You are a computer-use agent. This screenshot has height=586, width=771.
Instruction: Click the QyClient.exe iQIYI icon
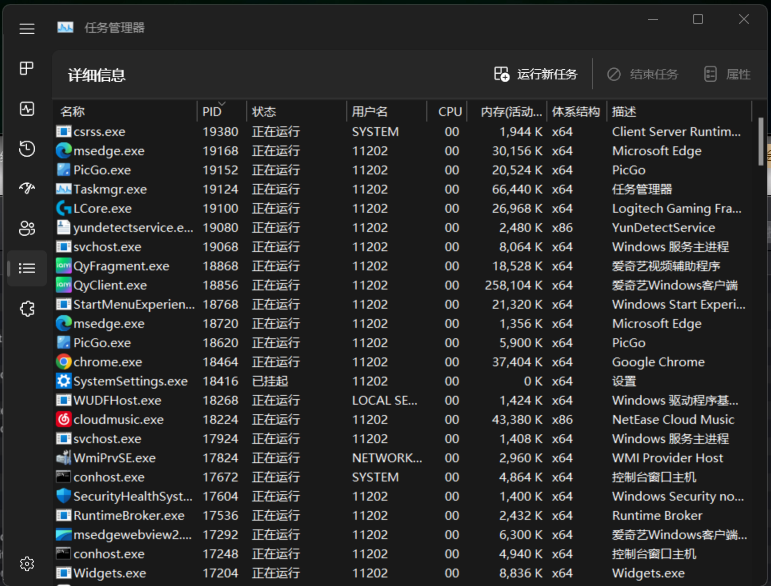pyautogui.click(x=63, y=285)
